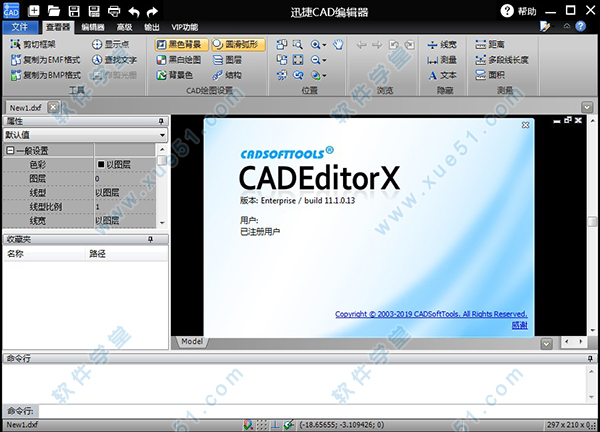600x432 pixels.
Task: Click the 名称 column header in favorites
Action: click(44, 254)
